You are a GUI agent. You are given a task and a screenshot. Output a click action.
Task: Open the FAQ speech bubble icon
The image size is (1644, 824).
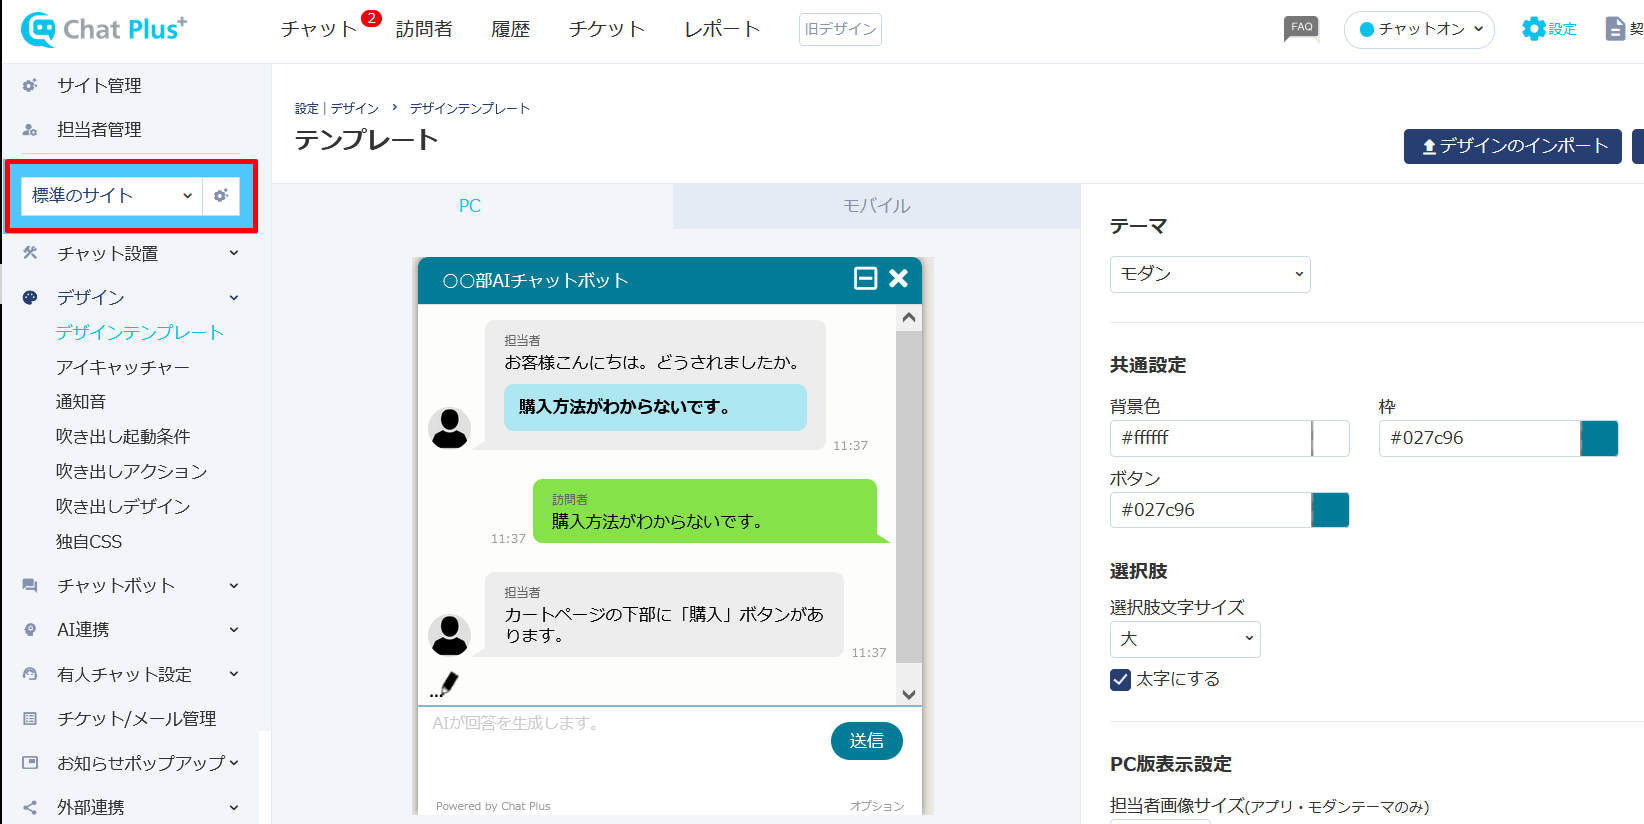point(1301,28)
